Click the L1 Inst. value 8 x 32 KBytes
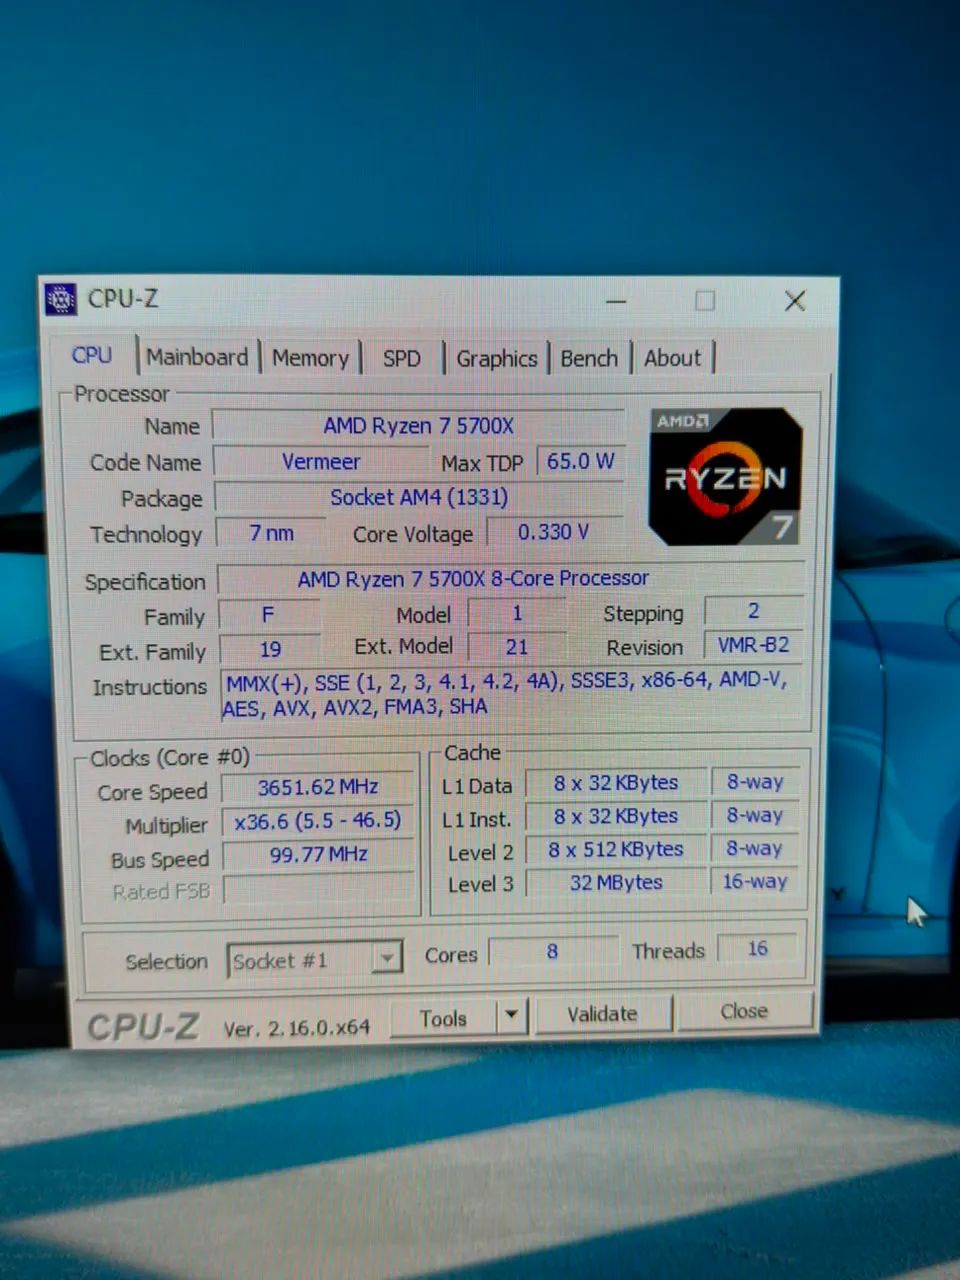 tap(616, 816)
